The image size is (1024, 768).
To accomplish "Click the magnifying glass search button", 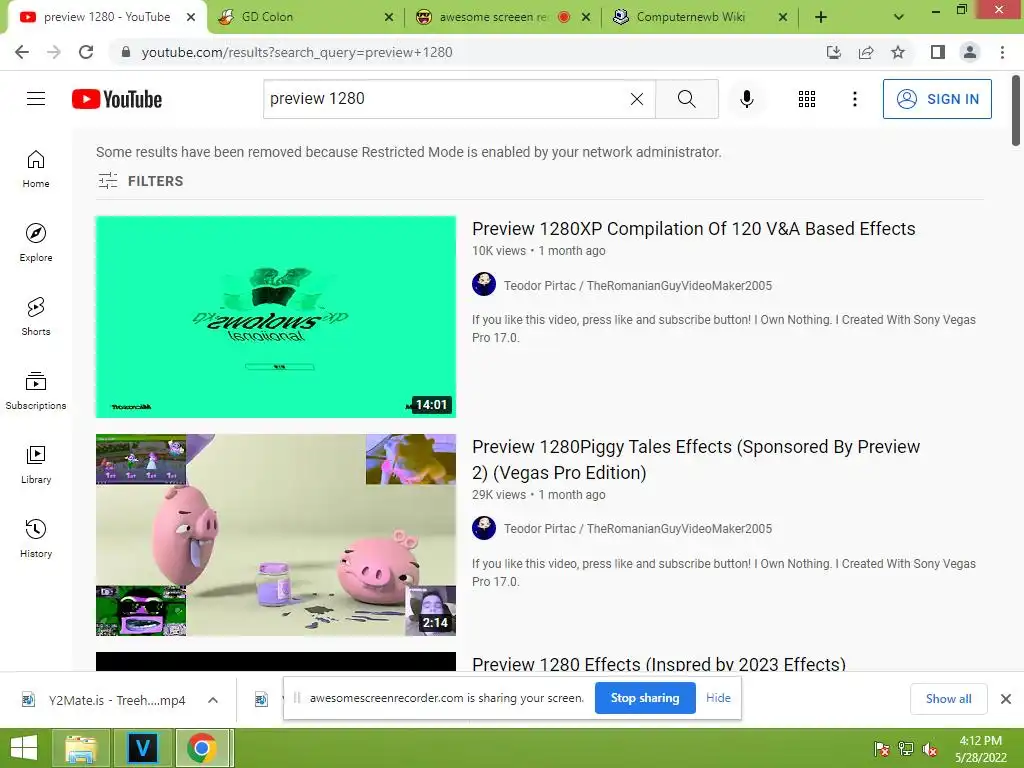I will coord(686,99).
